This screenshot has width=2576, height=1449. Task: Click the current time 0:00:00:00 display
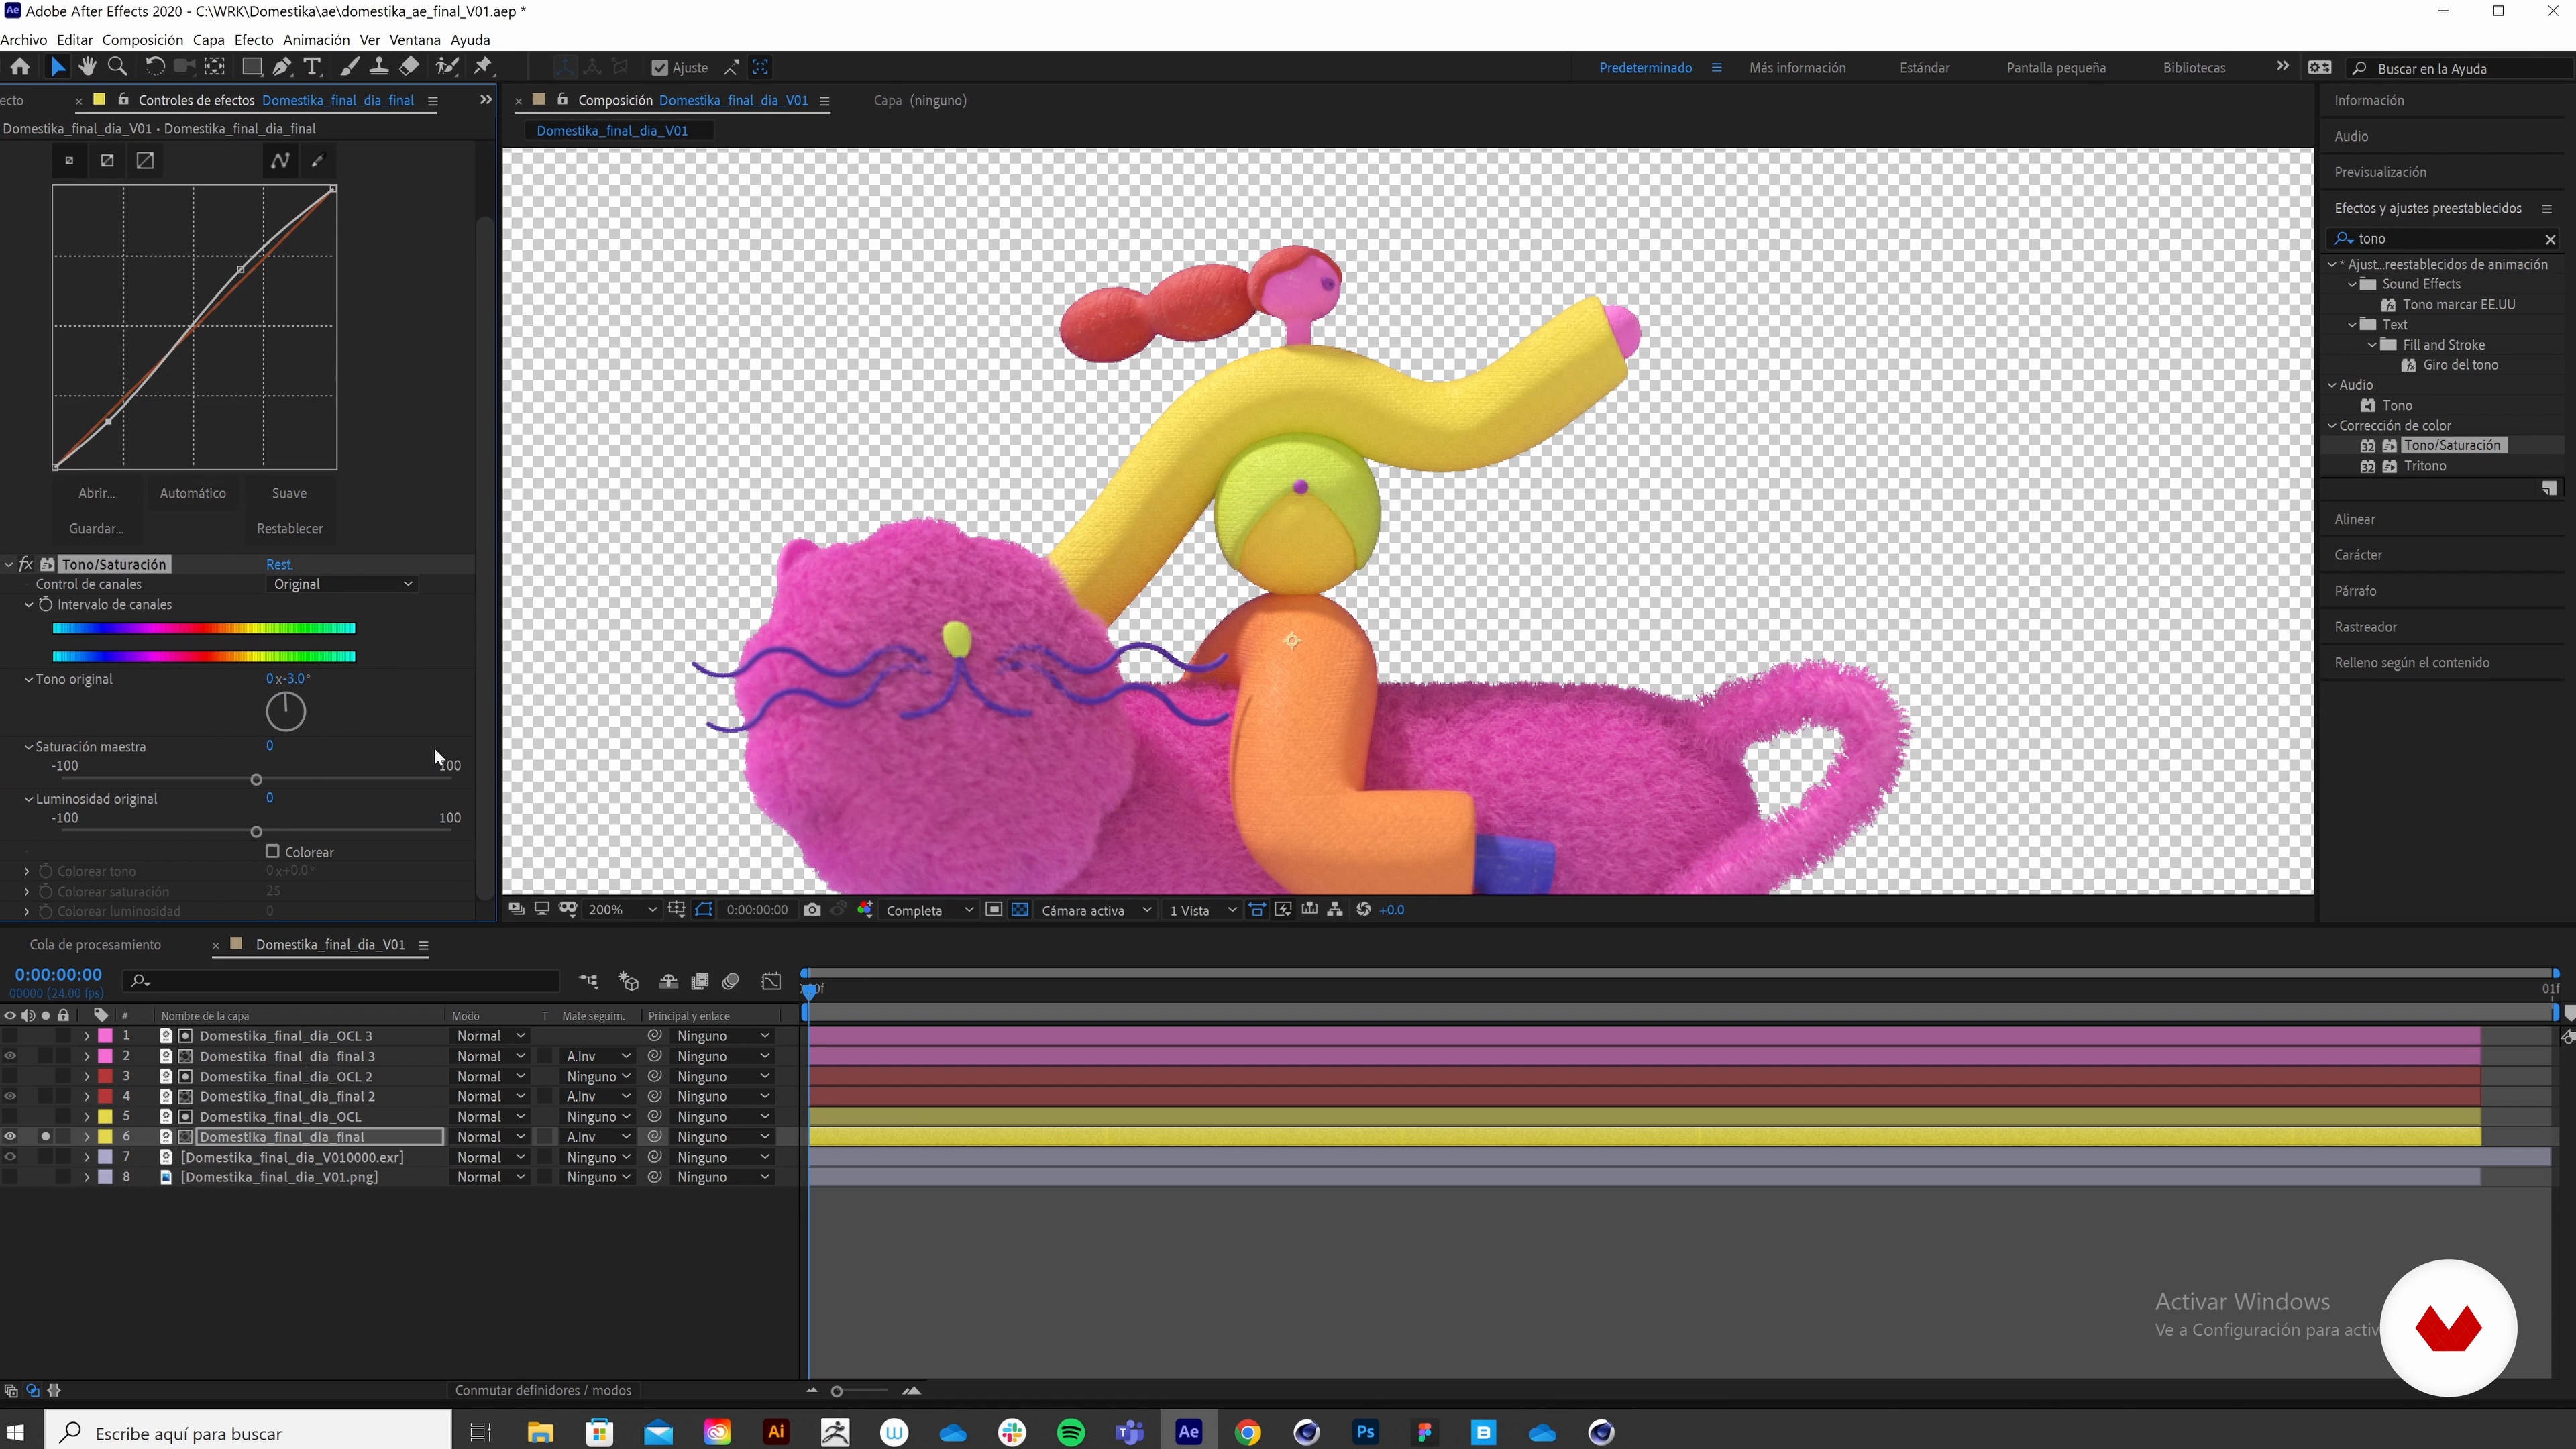[58, 974]
